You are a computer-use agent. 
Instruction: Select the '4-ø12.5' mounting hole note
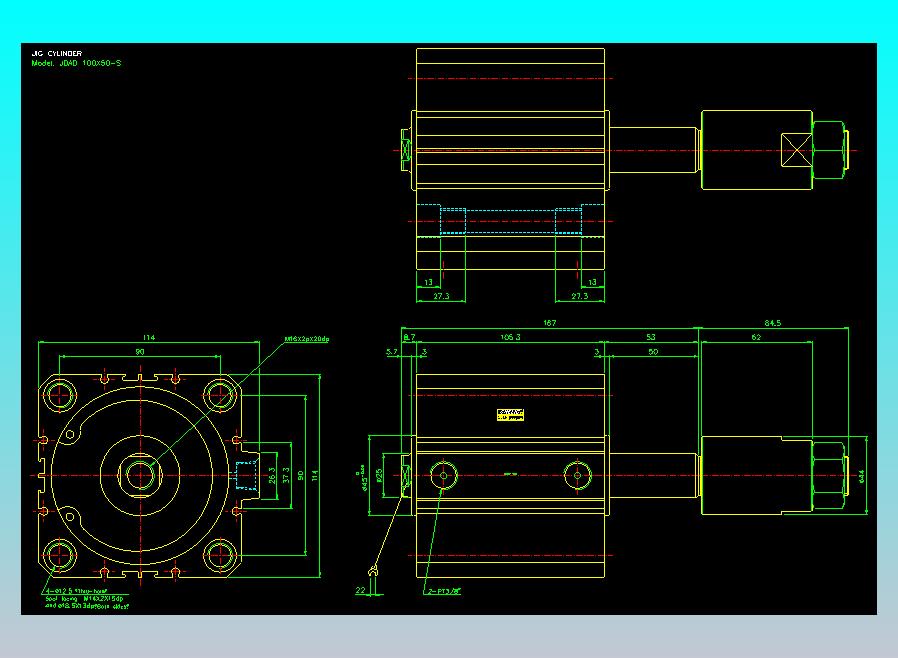click(x=87, y=598)
